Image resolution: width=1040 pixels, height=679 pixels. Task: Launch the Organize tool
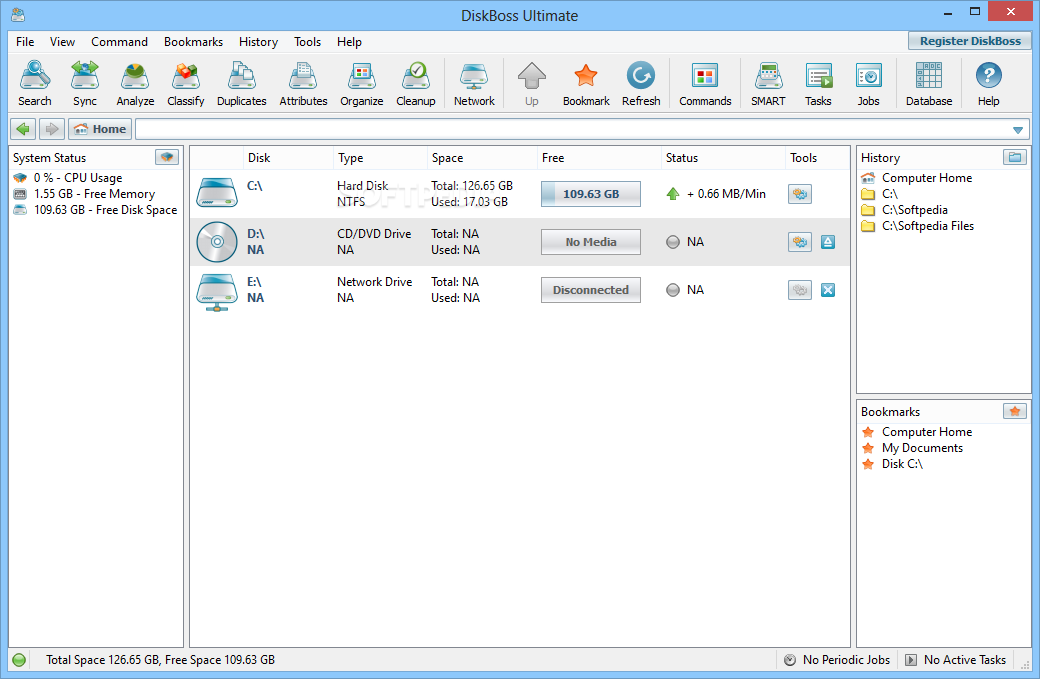coord(361,84)
